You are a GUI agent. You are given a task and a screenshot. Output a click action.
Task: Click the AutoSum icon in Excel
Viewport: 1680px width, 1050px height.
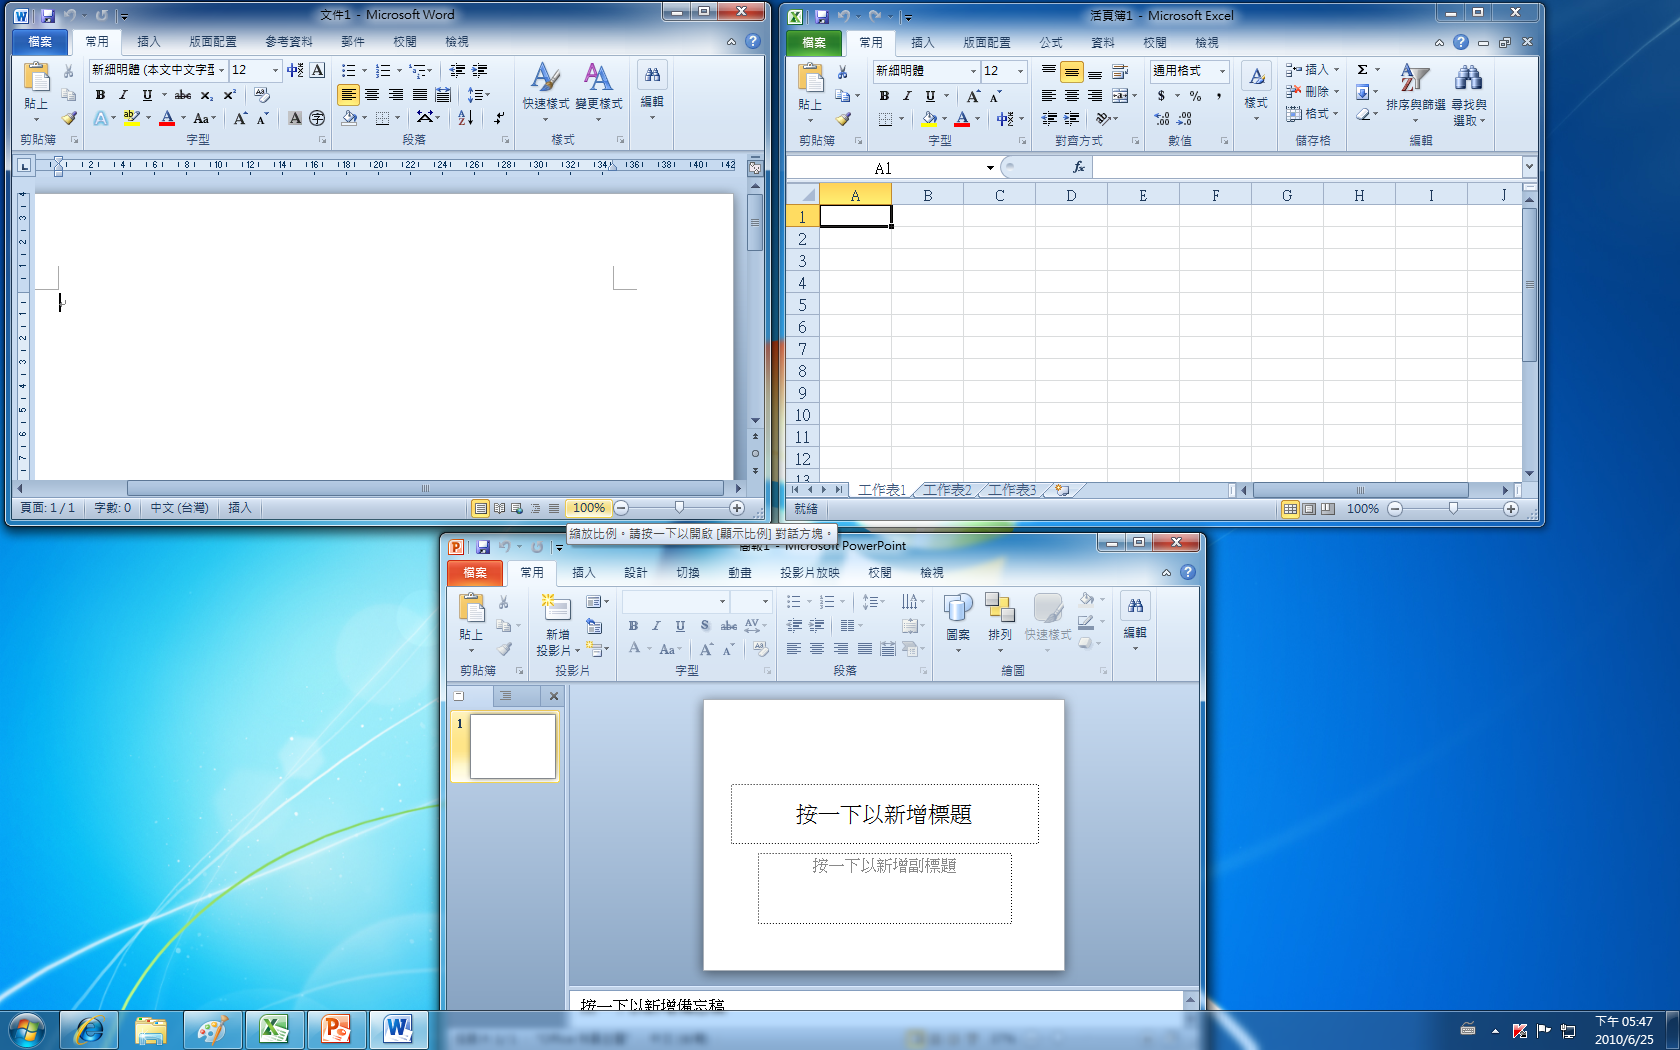pos(1364,70)
